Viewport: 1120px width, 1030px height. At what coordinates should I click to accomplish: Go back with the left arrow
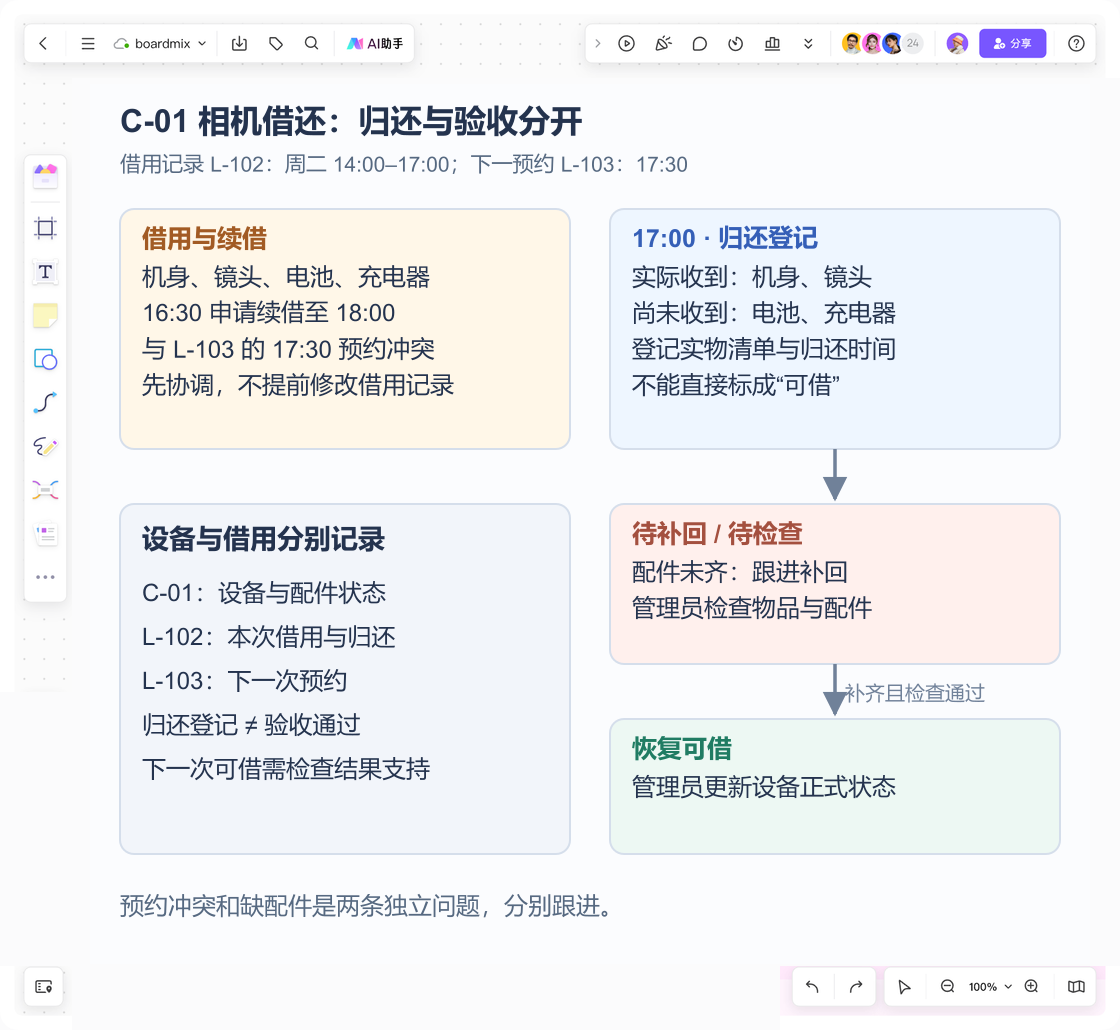(x=44, y=44)
